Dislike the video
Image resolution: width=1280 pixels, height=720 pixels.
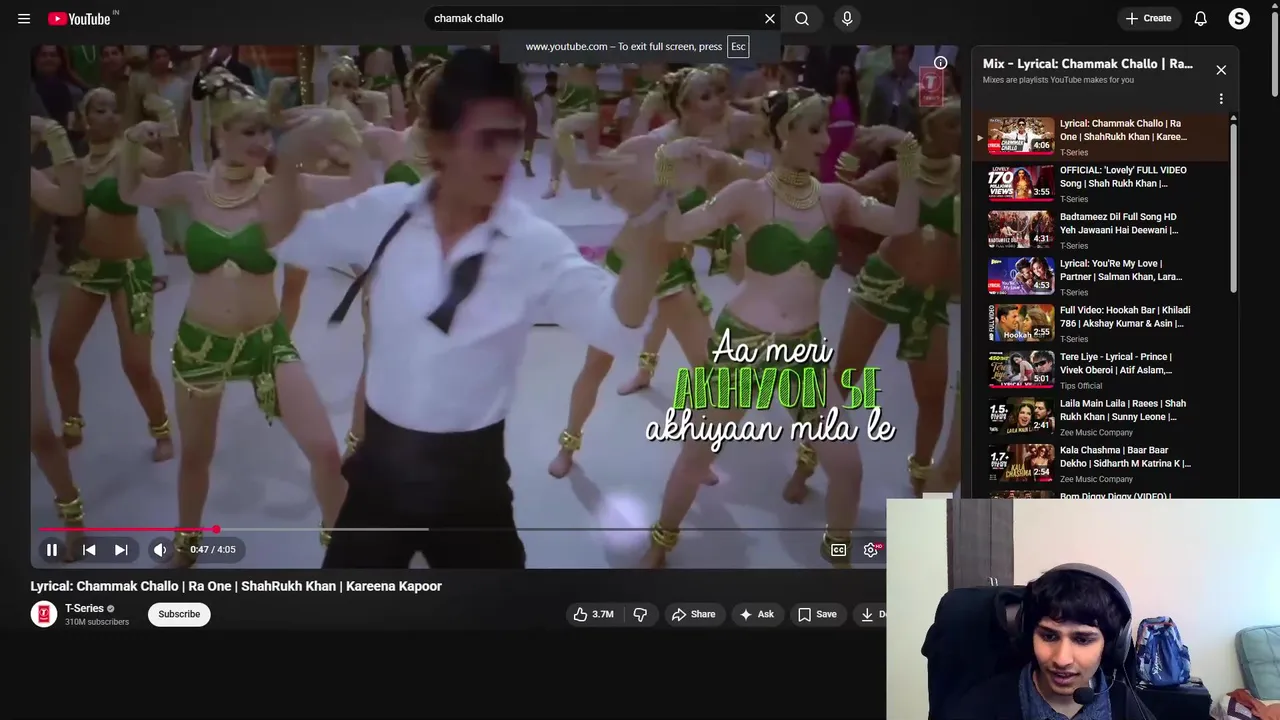640,614
